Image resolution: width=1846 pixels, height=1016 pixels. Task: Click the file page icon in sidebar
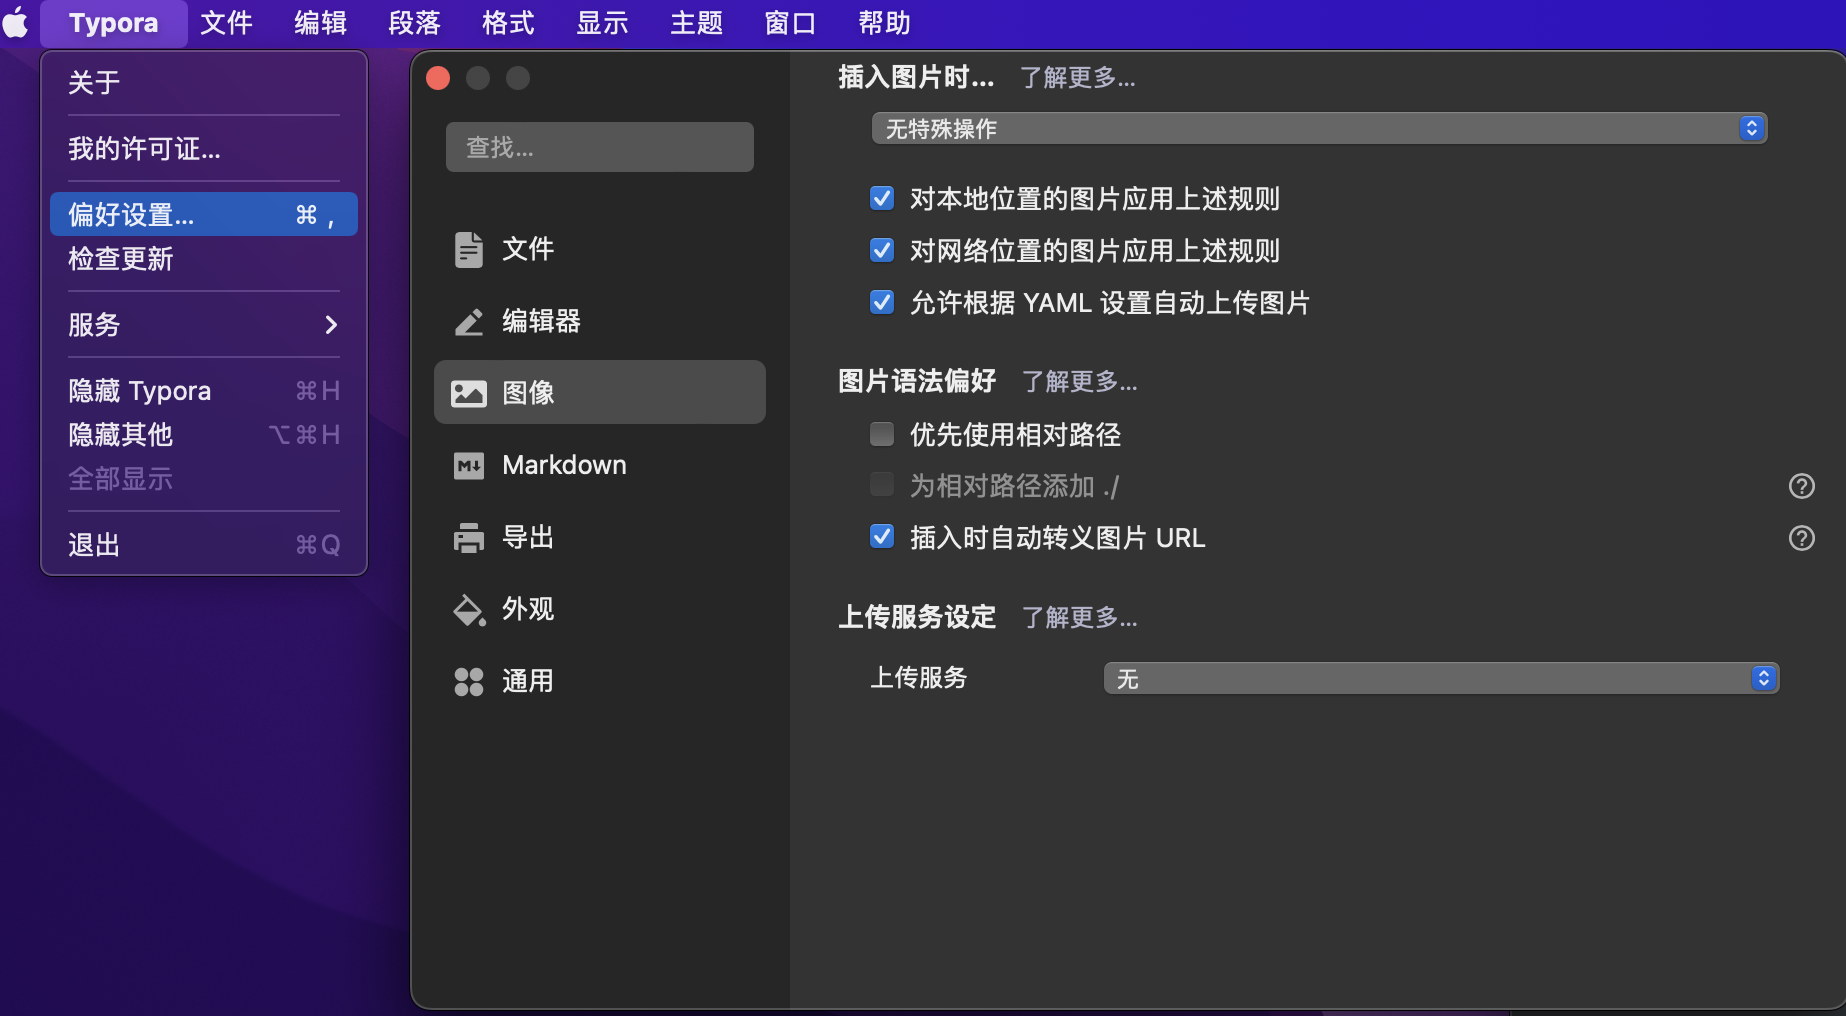pyautogui.click(x=468, y=249)
